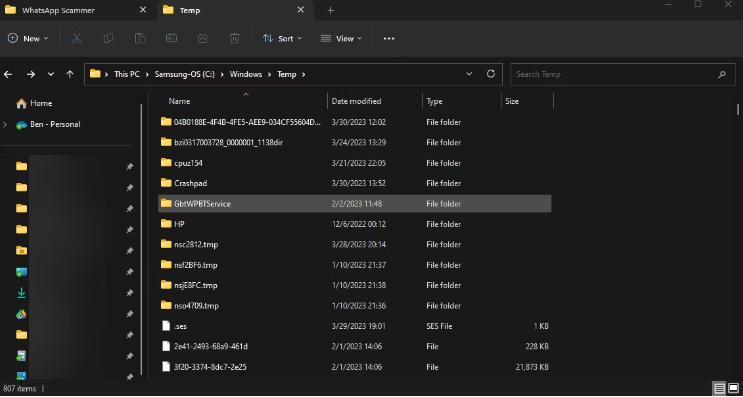Viewport: 743px width, 397px height.
Task: Click This PC in address path
Action: 127,74
